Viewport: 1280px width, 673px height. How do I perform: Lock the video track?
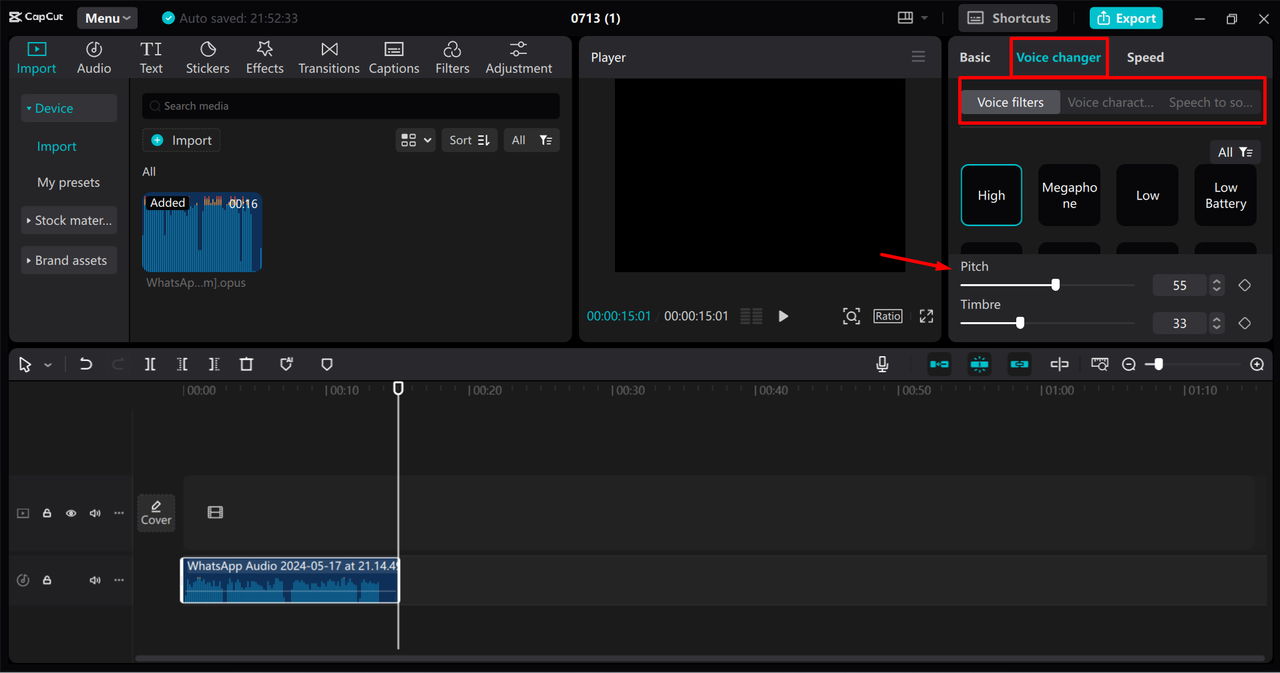(x=47, y=513)
